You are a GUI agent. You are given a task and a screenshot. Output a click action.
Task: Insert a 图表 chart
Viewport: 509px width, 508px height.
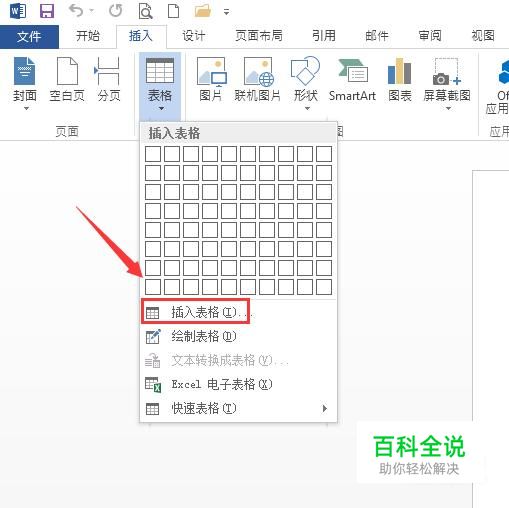[x=400, y=80]
